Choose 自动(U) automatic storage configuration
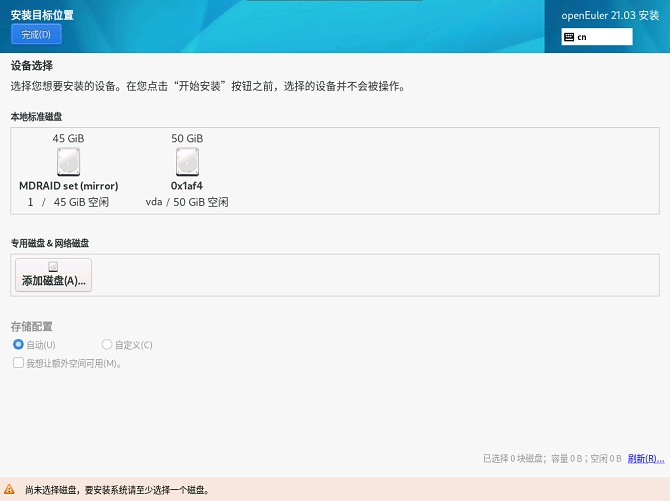This screenshot has height=501, width=670. (18, 345)
